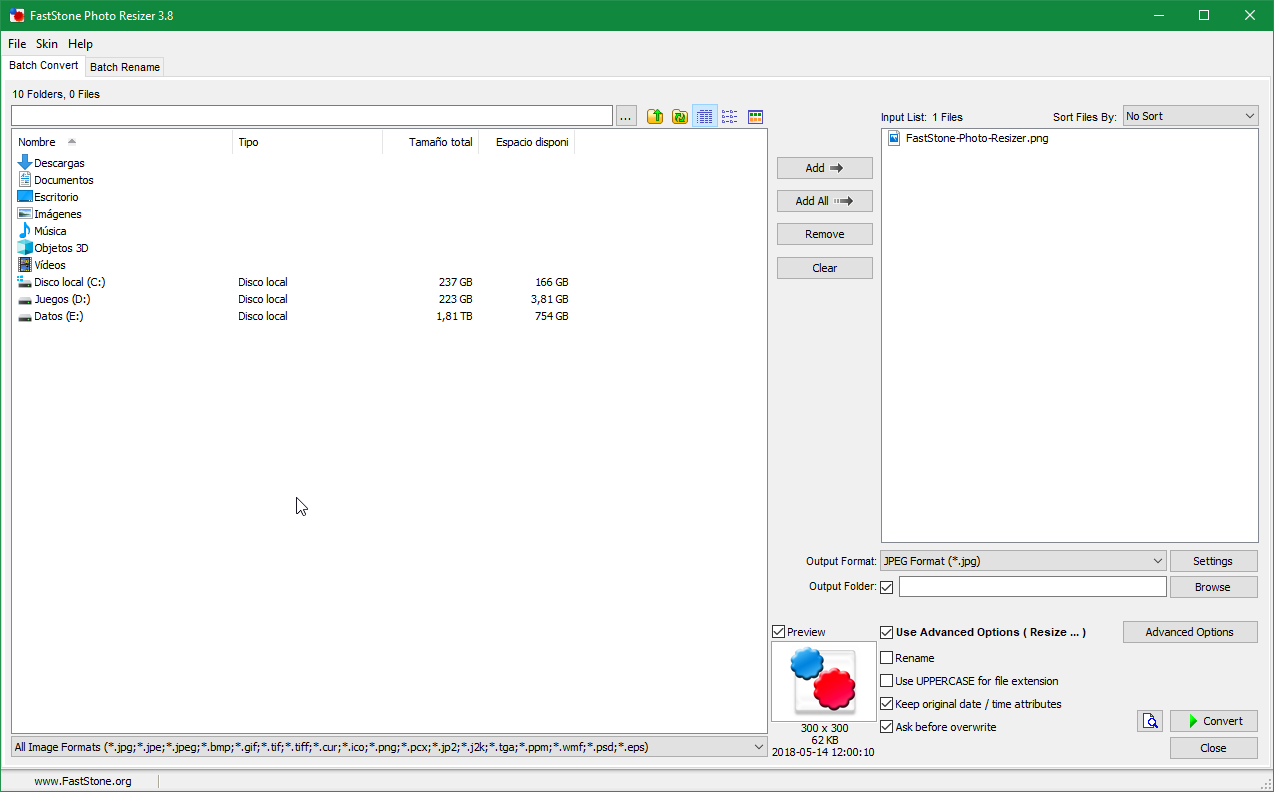
Task: Select the Disco local (C:) drive
Action: (x=69, y=282)
